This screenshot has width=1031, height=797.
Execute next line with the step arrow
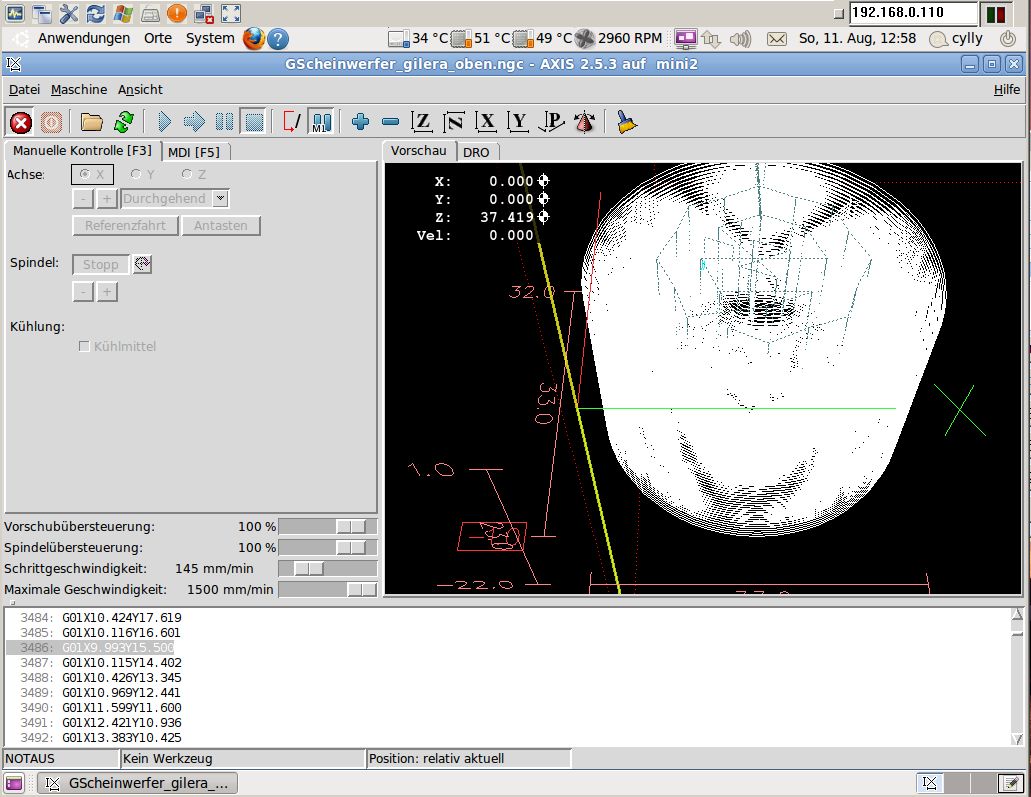click(194, 122)
